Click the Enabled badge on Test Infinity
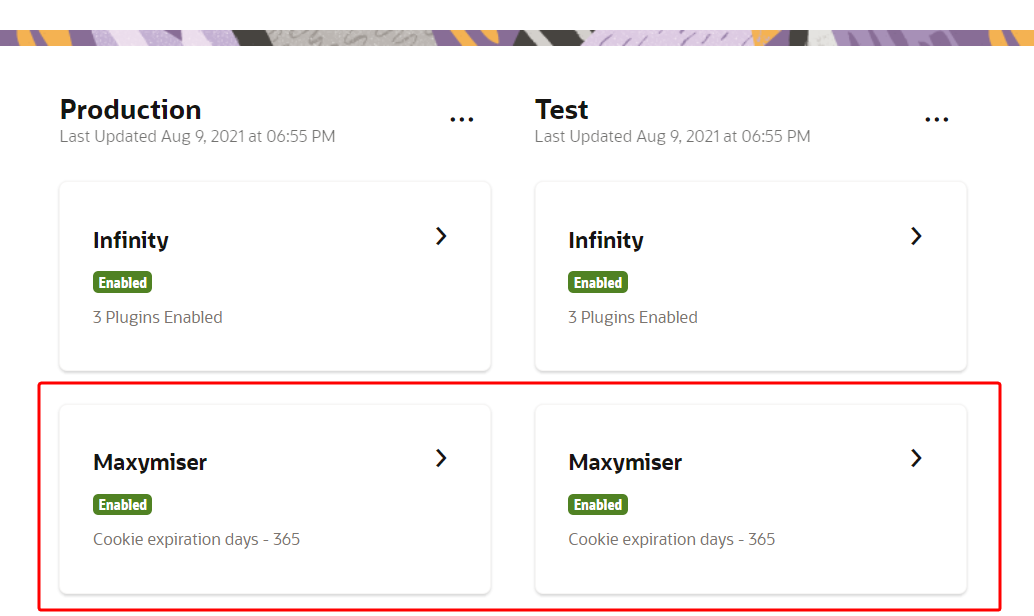 pyautogui.click(x=598, y=283)
